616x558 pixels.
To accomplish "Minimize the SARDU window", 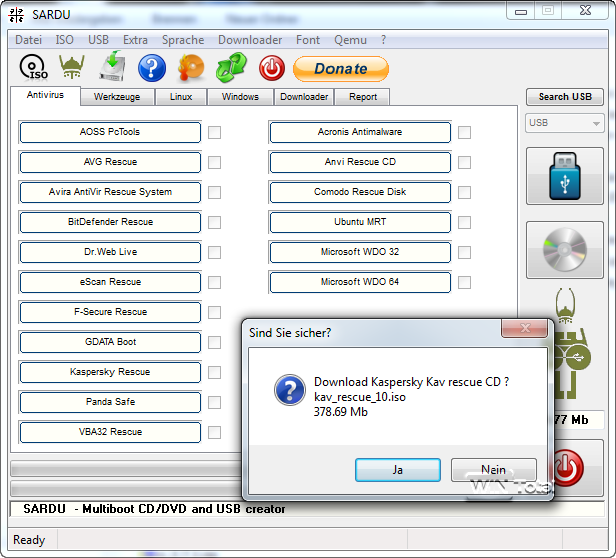I will (x=521, y=11).
